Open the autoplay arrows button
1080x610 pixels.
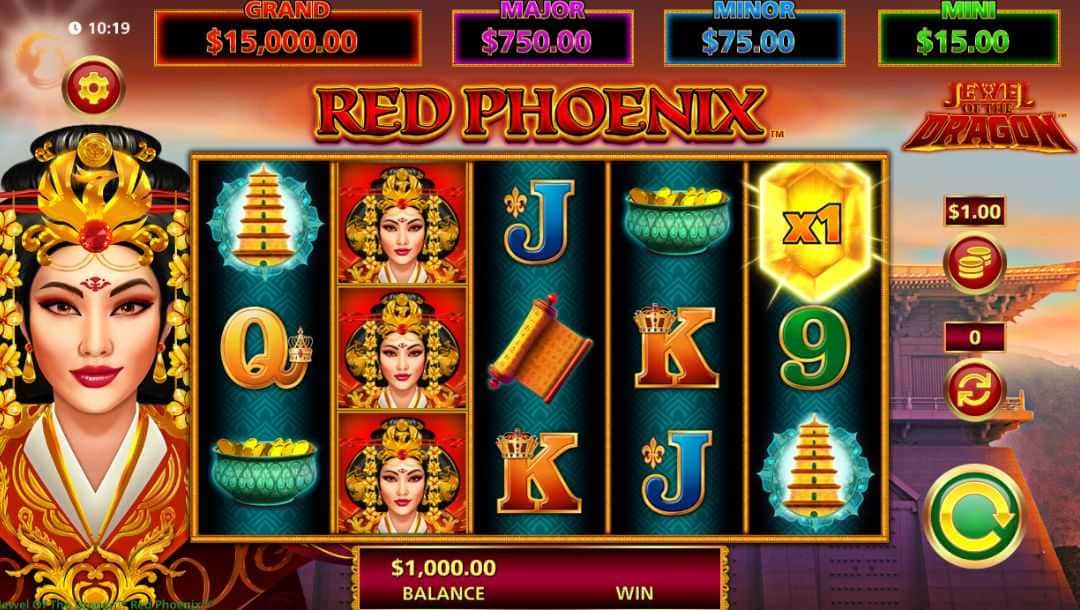tap(974, 389)
